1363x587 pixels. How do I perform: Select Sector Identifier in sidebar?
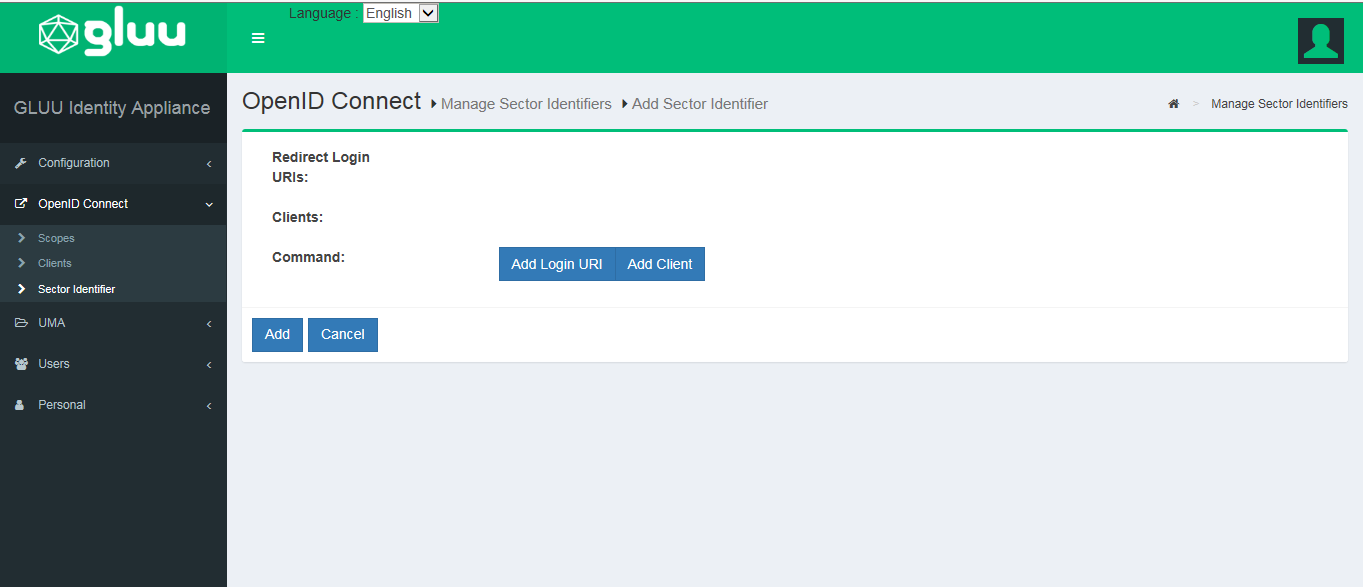click(x=76, y=289)
